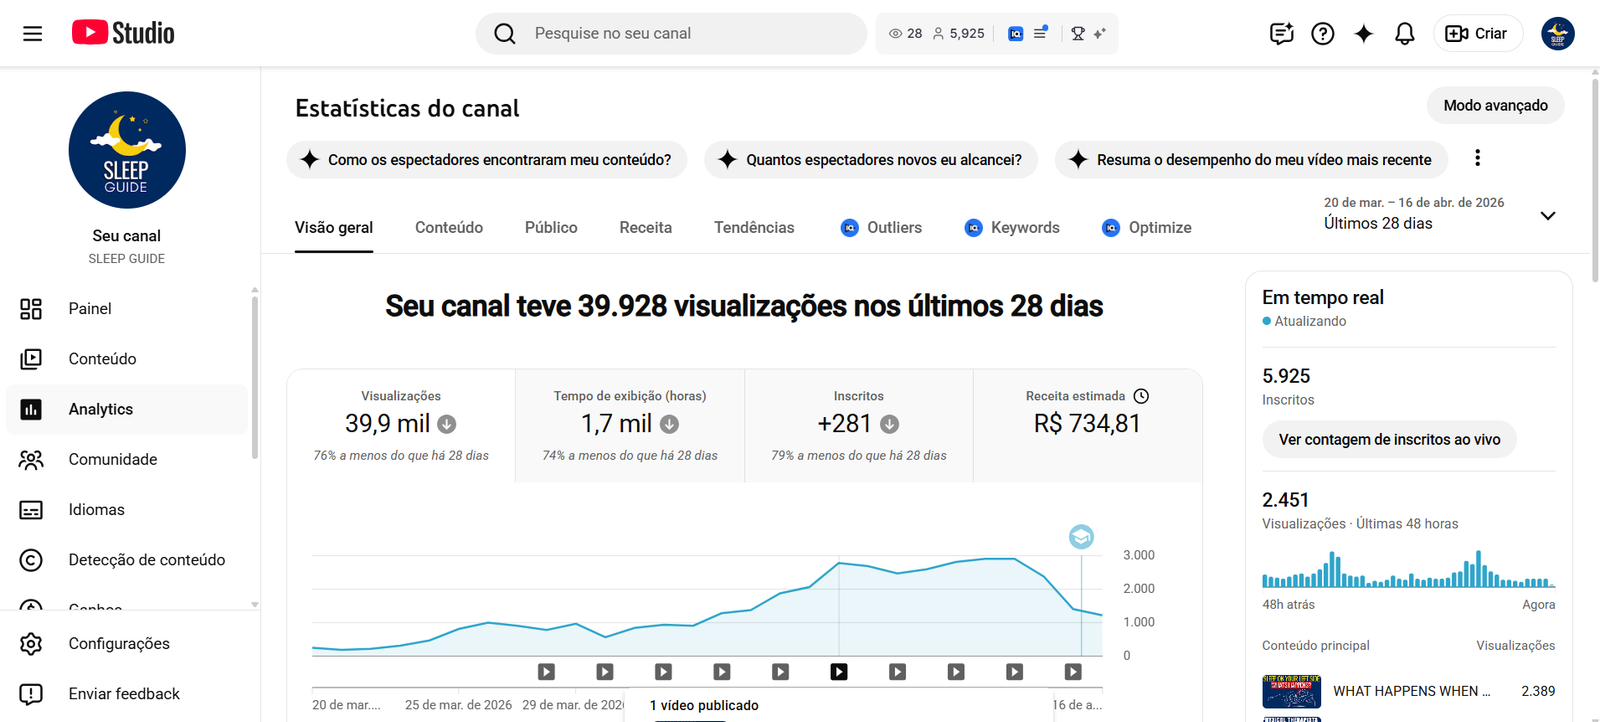Image resolution: width=1600 pixels, height=722 pixels.
Task: Ask 'Resuma o desempenho do meu vídeo mais recente'
Action: coord(1251,160)
